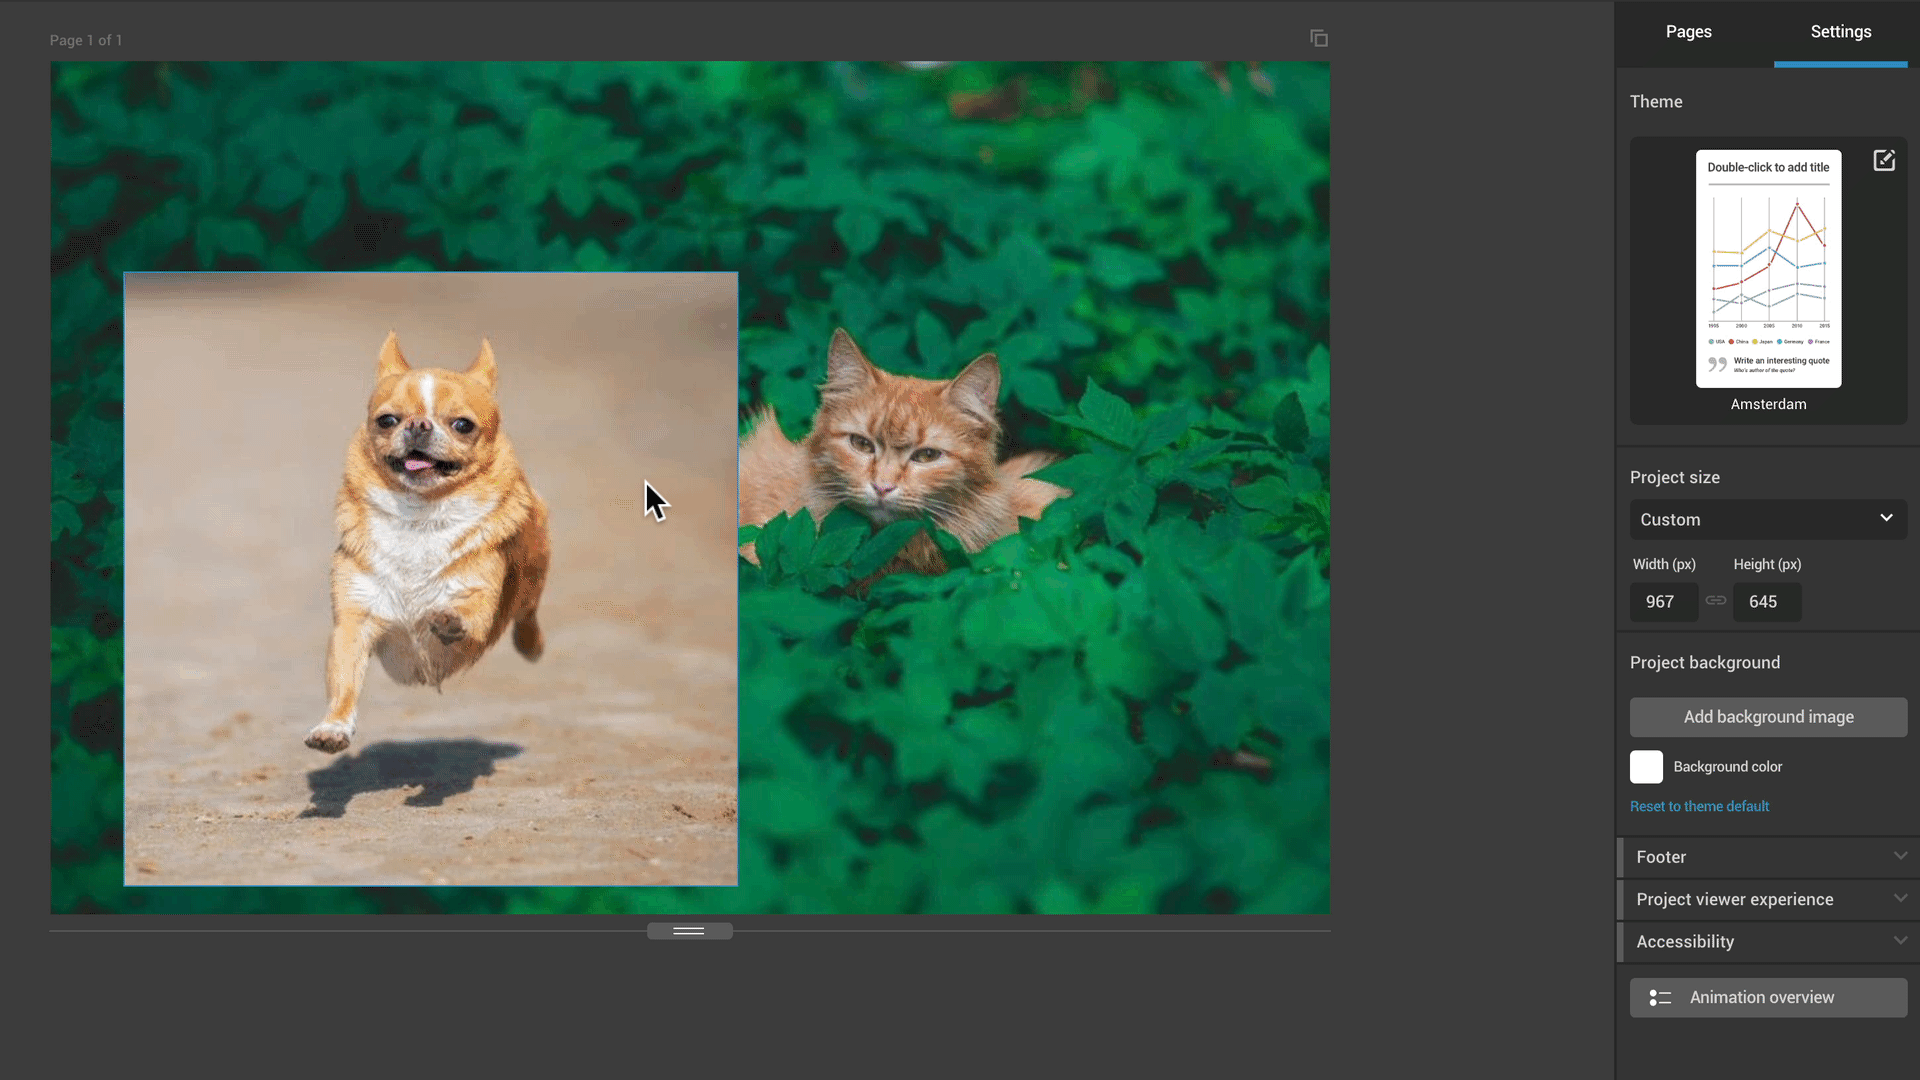Switch to the Pages tab

click(x=1688, y=32)
